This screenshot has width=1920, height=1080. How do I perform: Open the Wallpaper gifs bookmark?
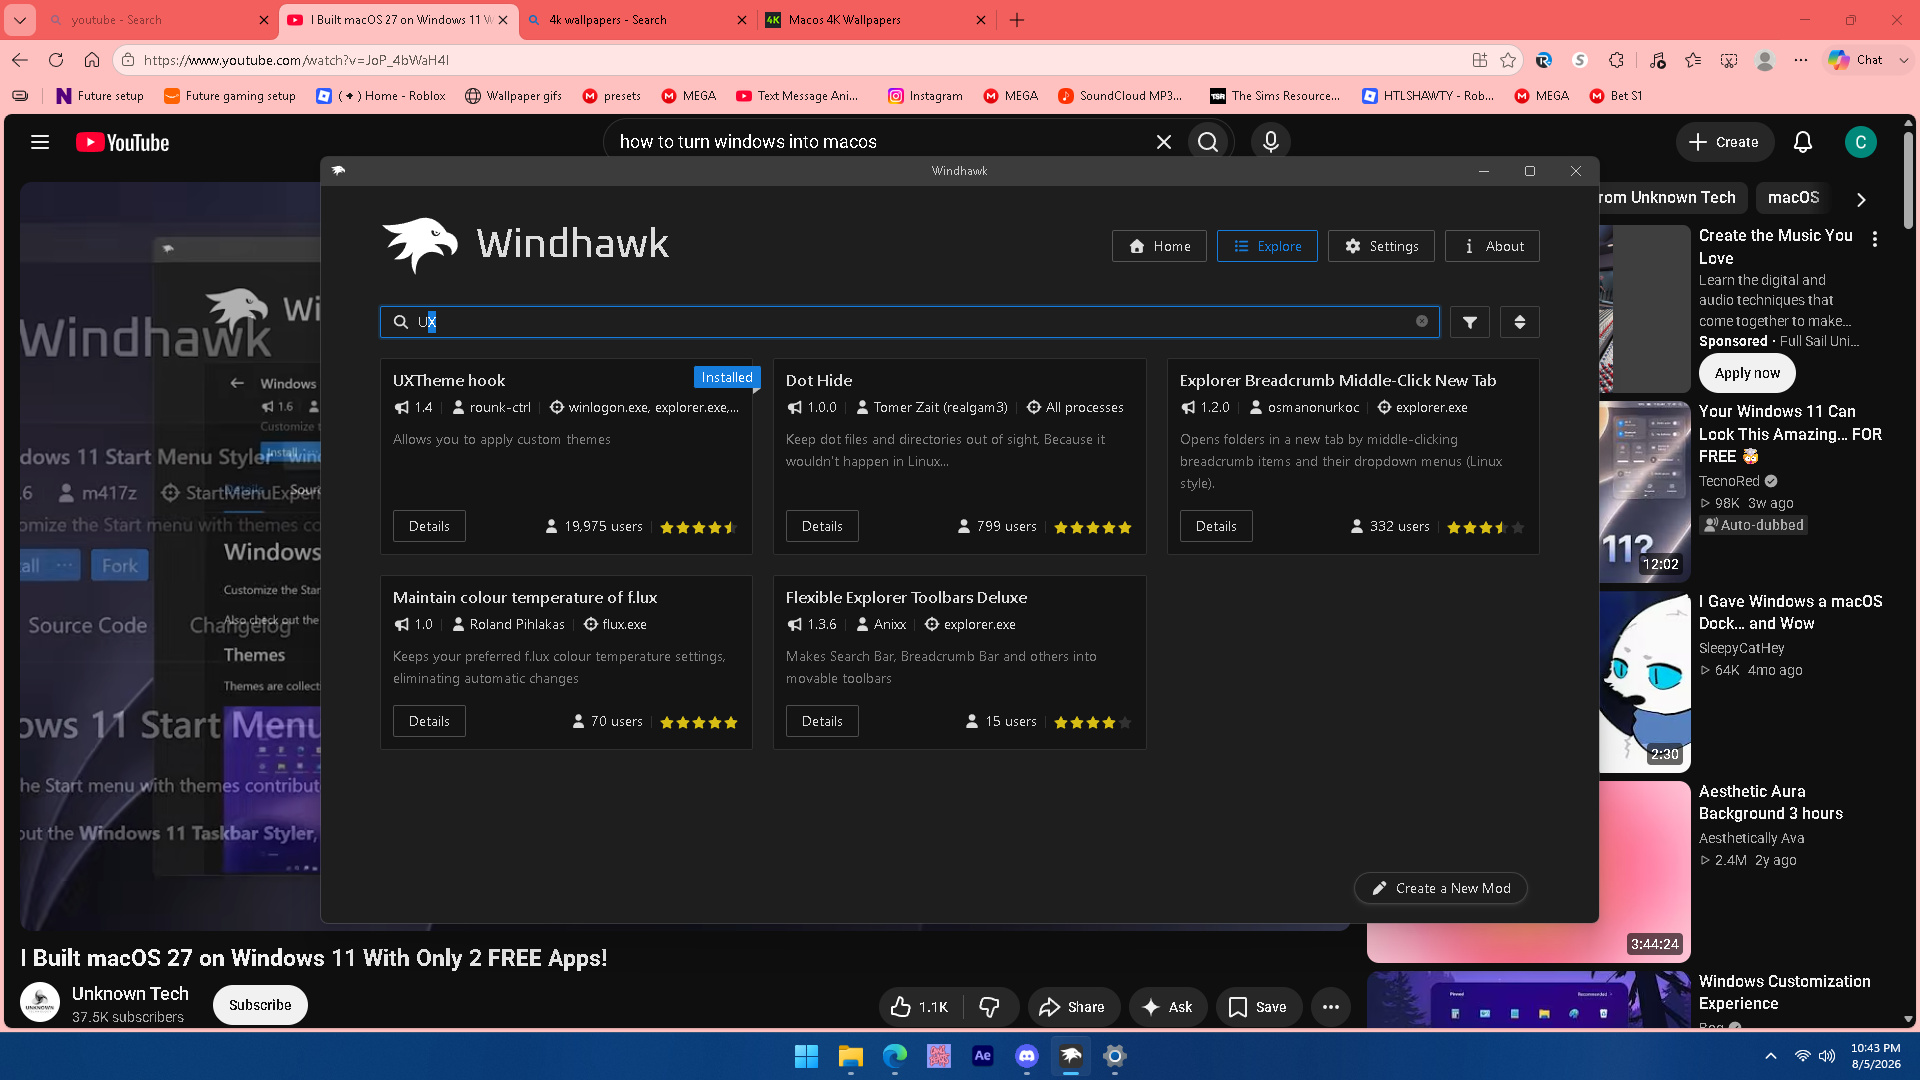coord(513,96)
